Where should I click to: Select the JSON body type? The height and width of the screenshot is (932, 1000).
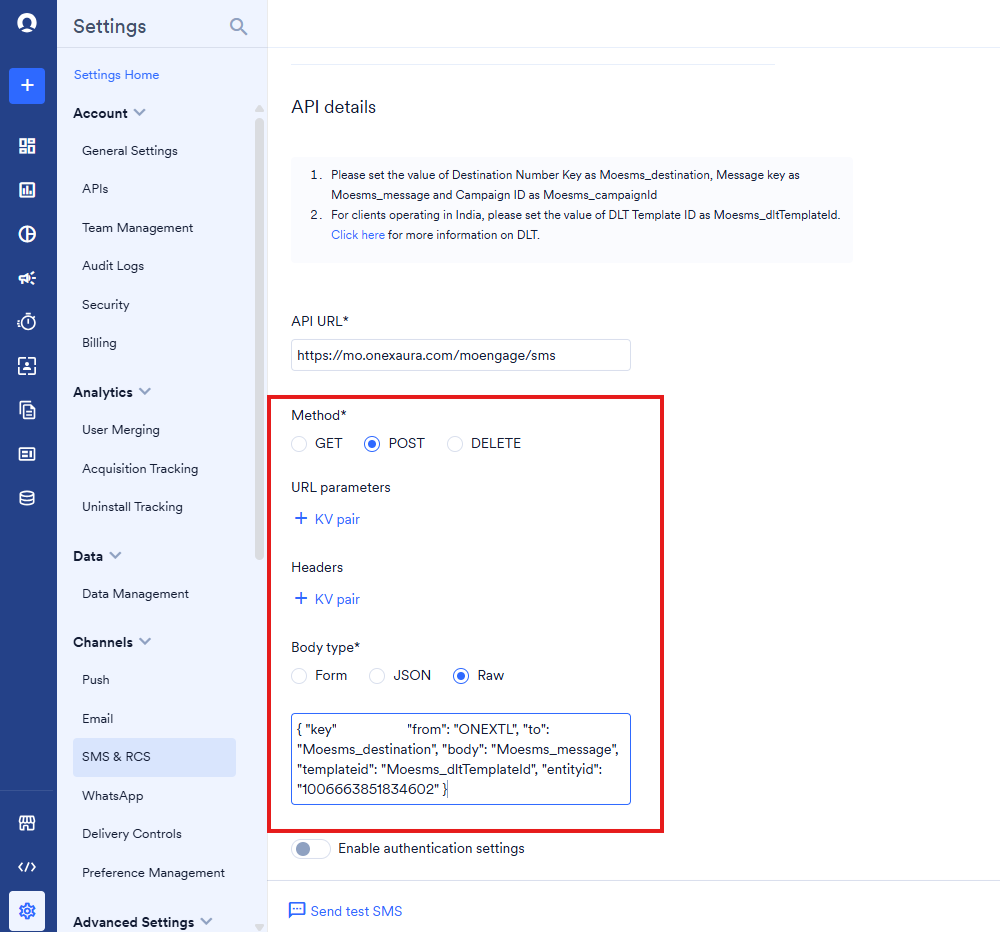377,676
